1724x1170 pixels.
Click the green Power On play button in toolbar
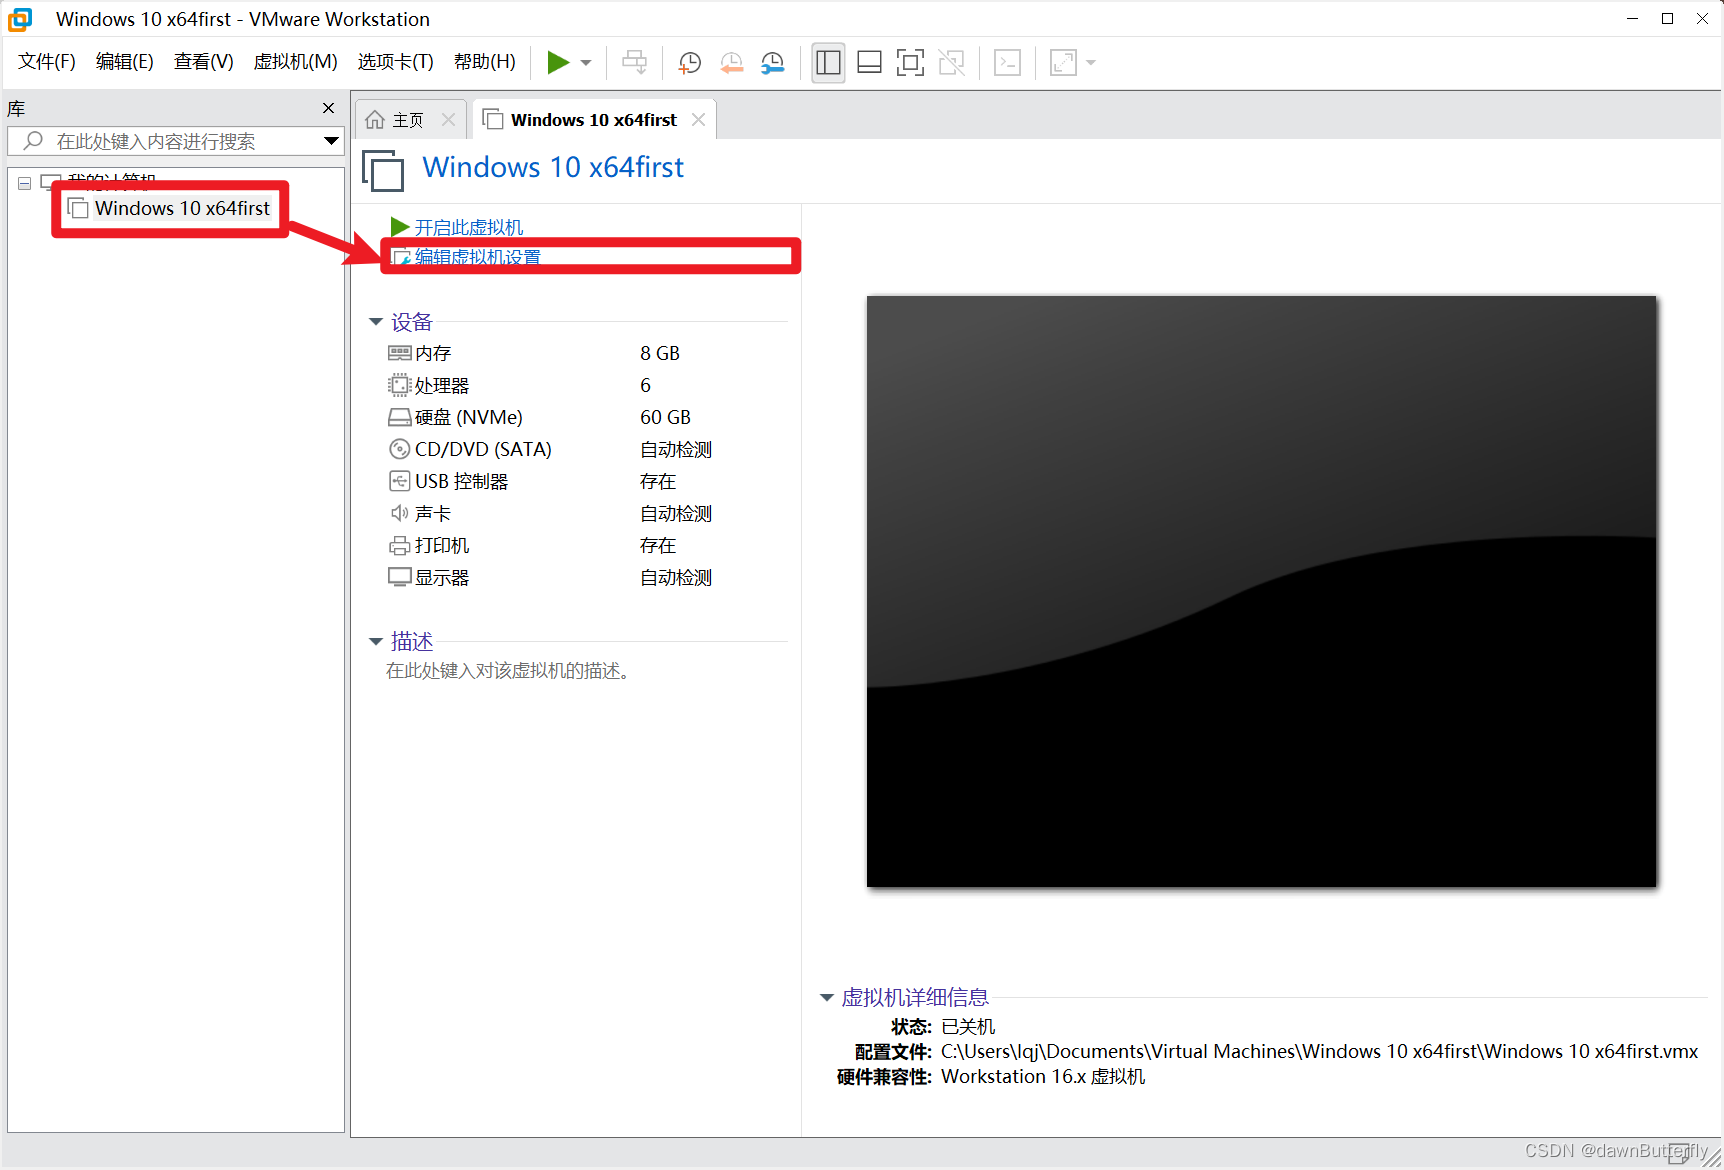(x=558, y=63)
